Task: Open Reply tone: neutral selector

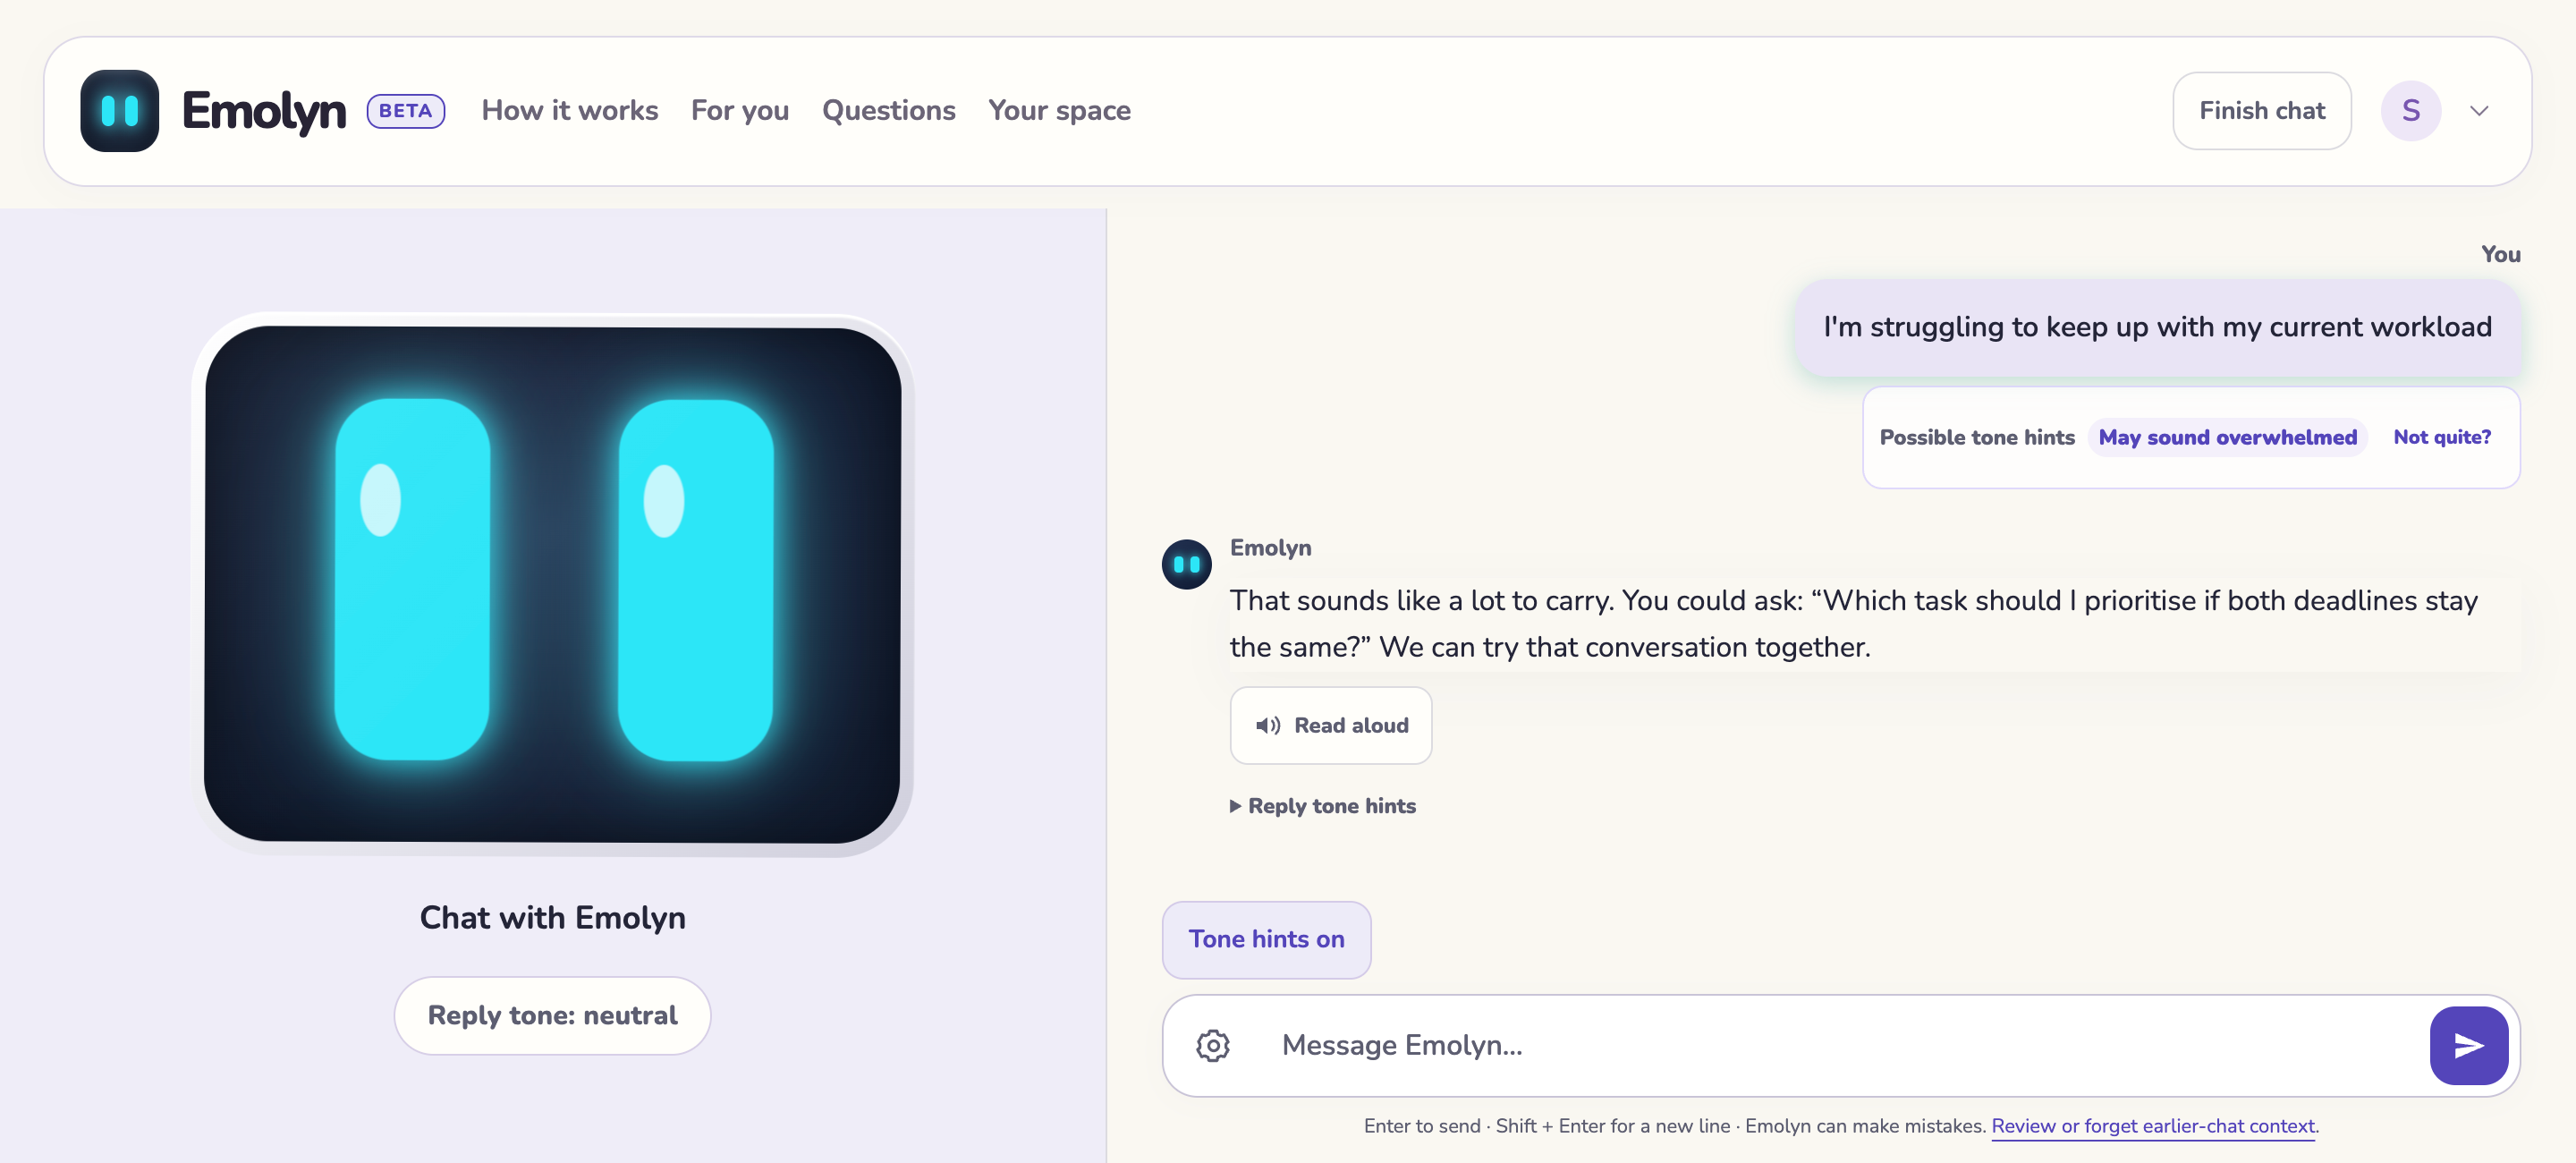Action: tap(552, 1015)
